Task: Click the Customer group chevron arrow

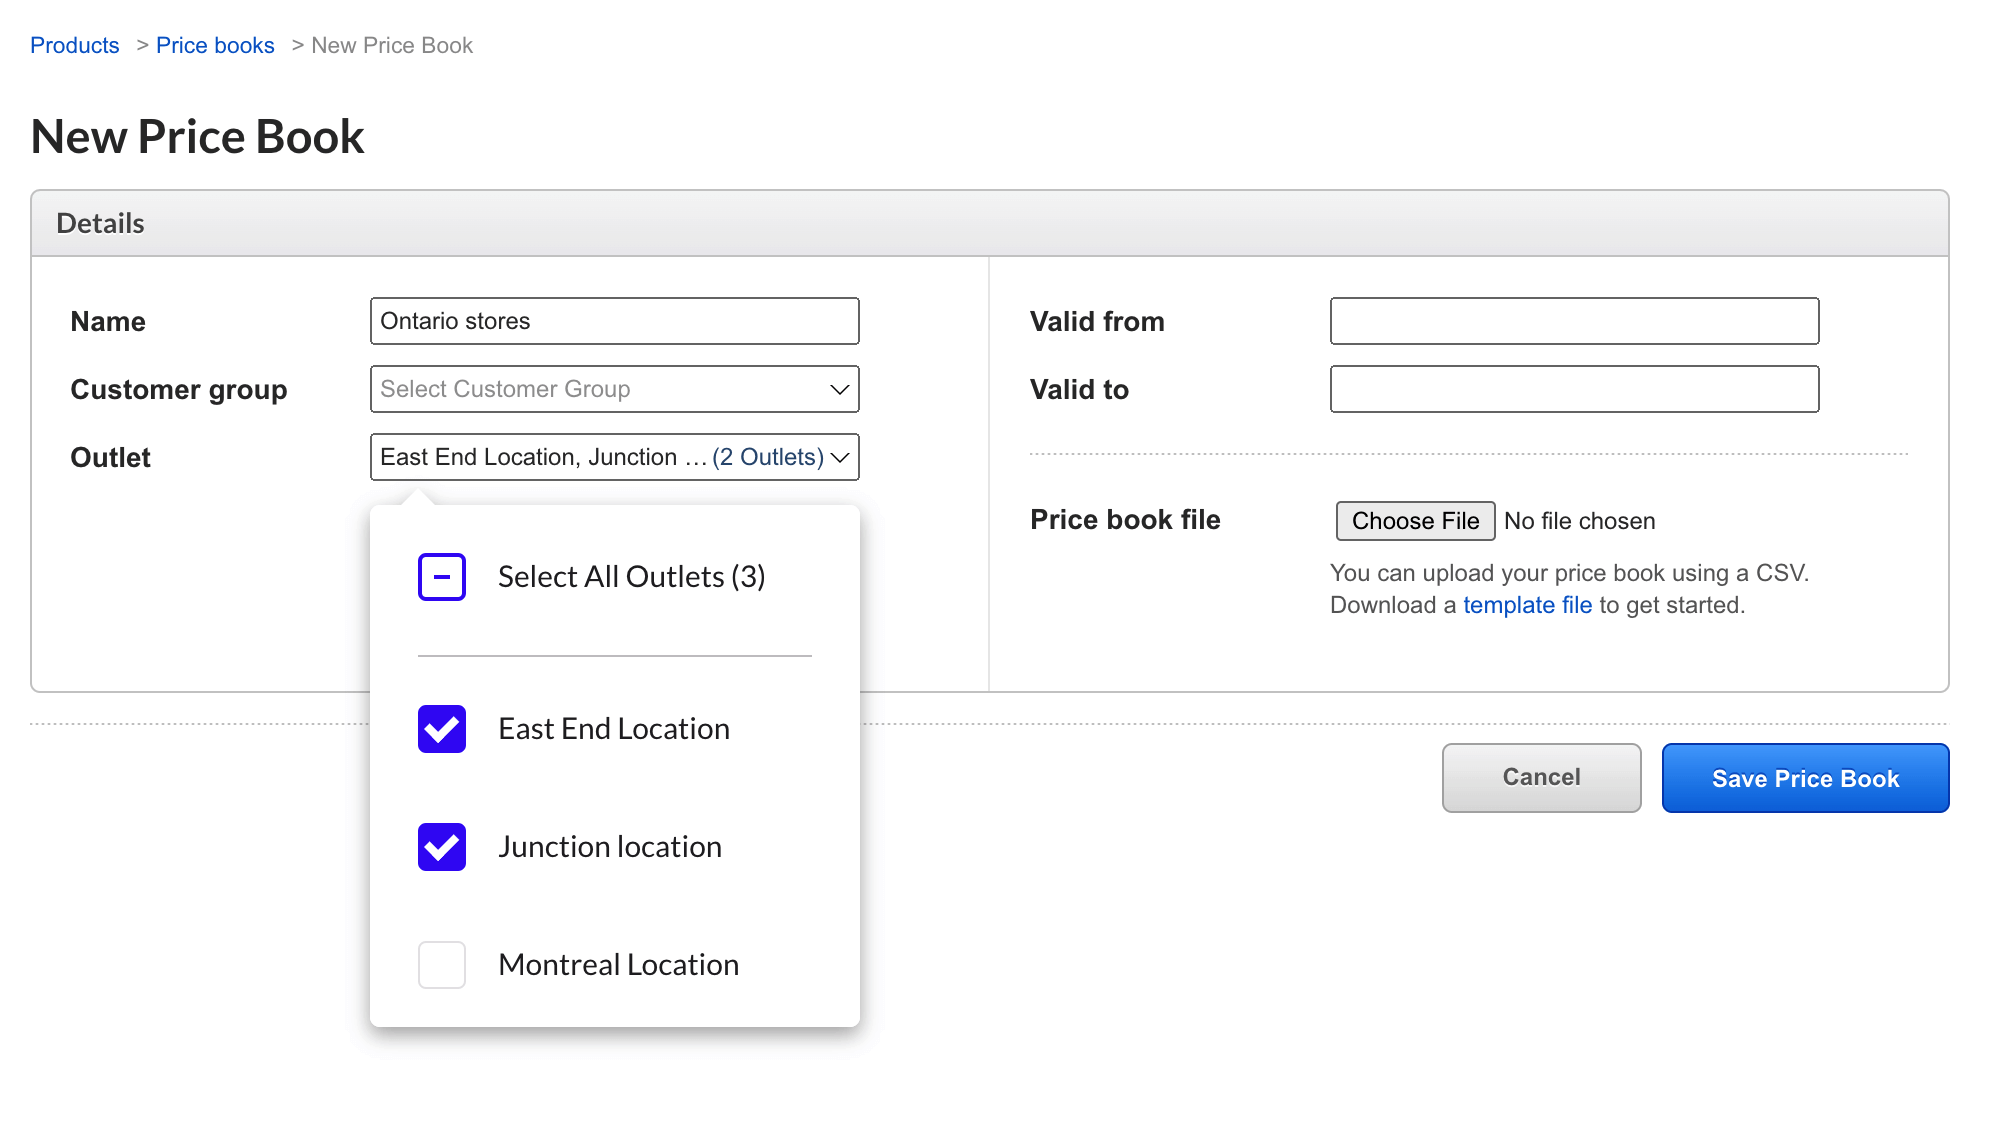Action: (x=840, y=389)
